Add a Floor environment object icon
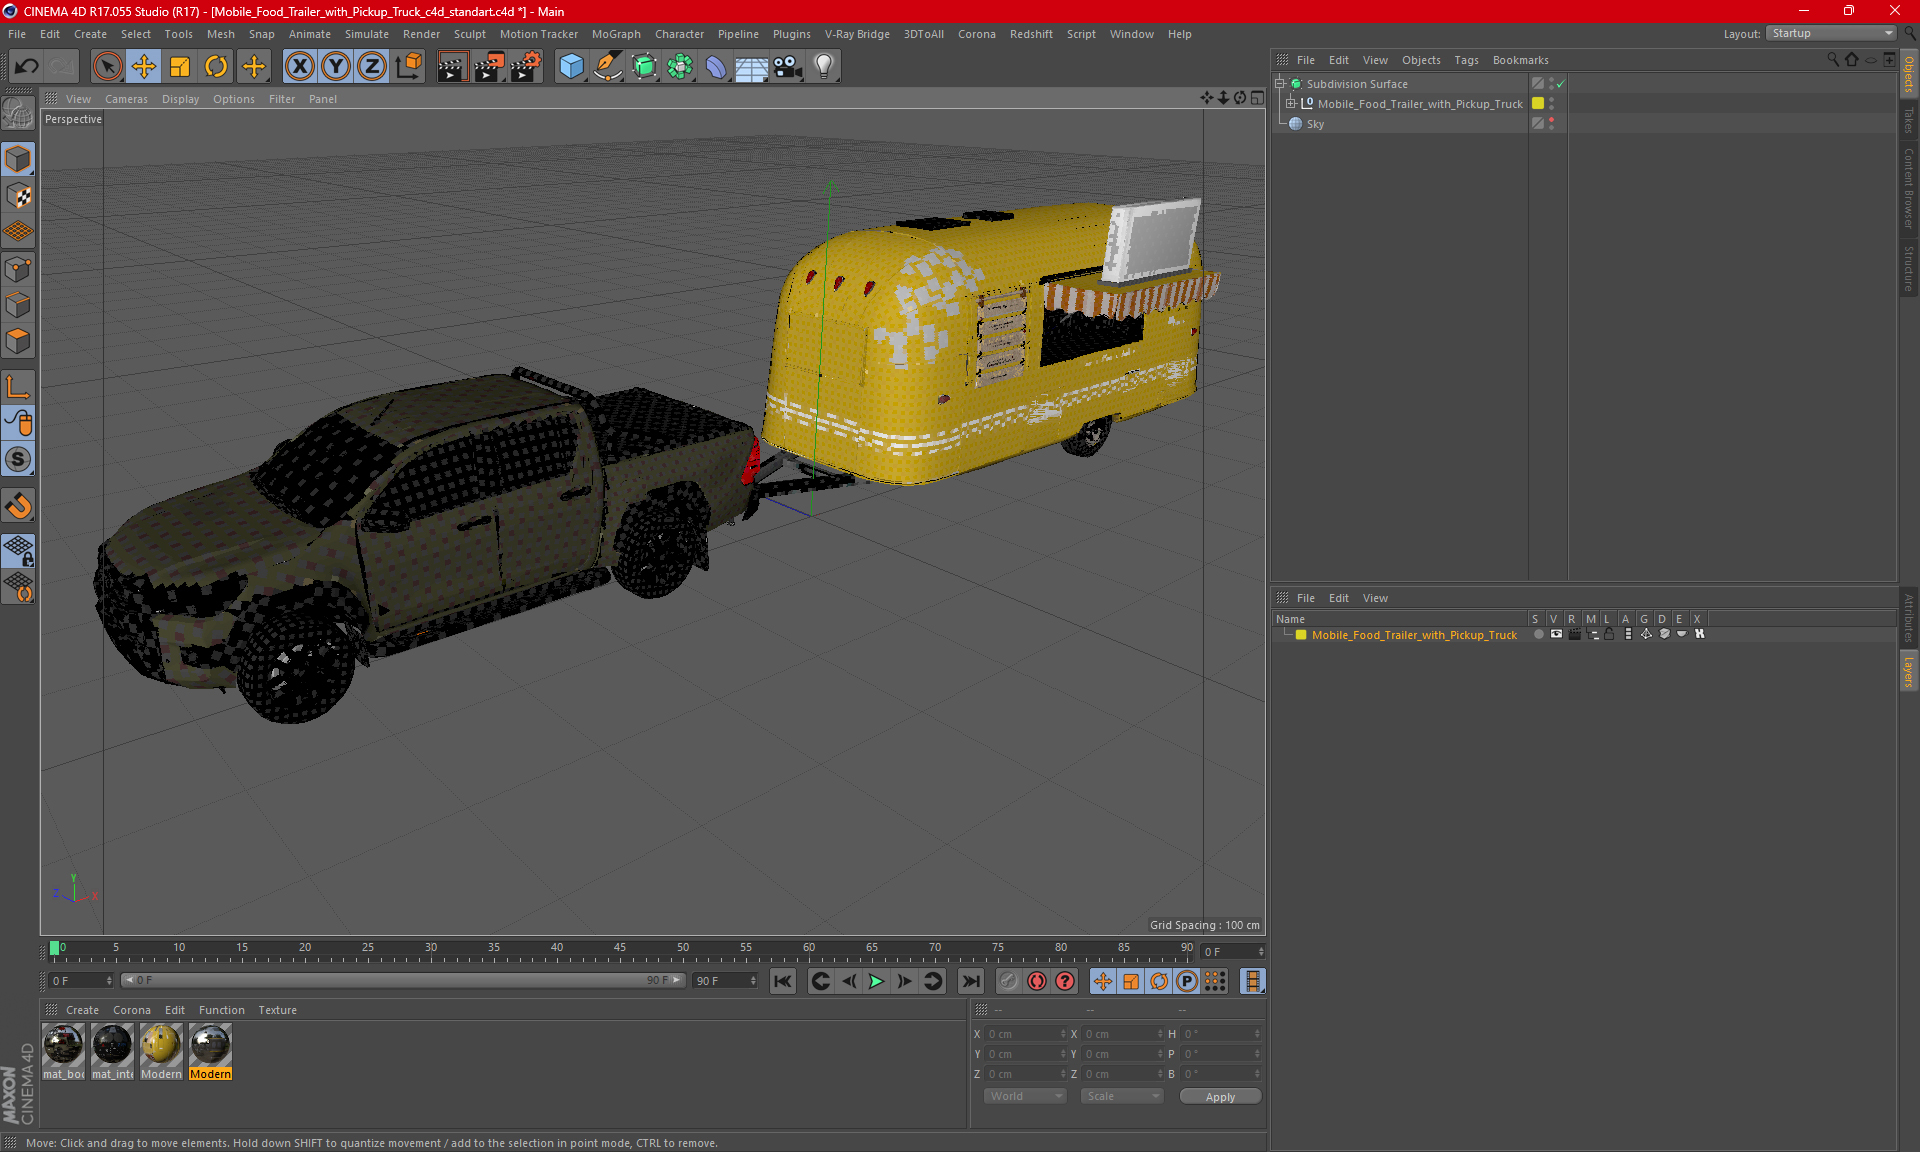Viewport: 1920px width, 1152px height. coord(751,67)
